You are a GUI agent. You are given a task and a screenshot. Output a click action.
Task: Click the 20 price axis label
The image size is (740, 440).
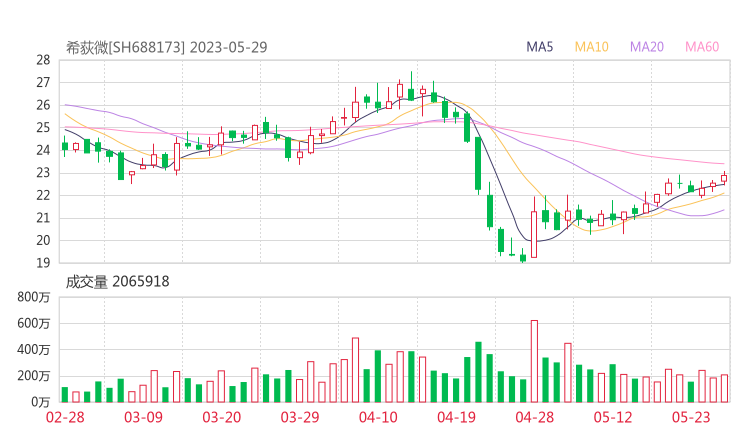[43, 240]
